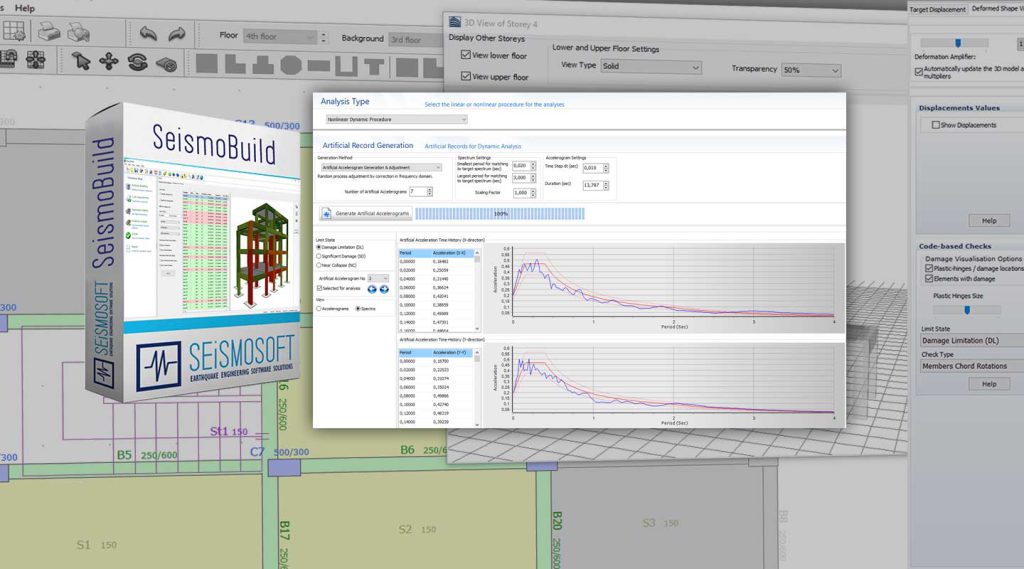Switch to Target Displacement tab
The height and width of the screenshot is (569, 1024).
coord(937,9)
